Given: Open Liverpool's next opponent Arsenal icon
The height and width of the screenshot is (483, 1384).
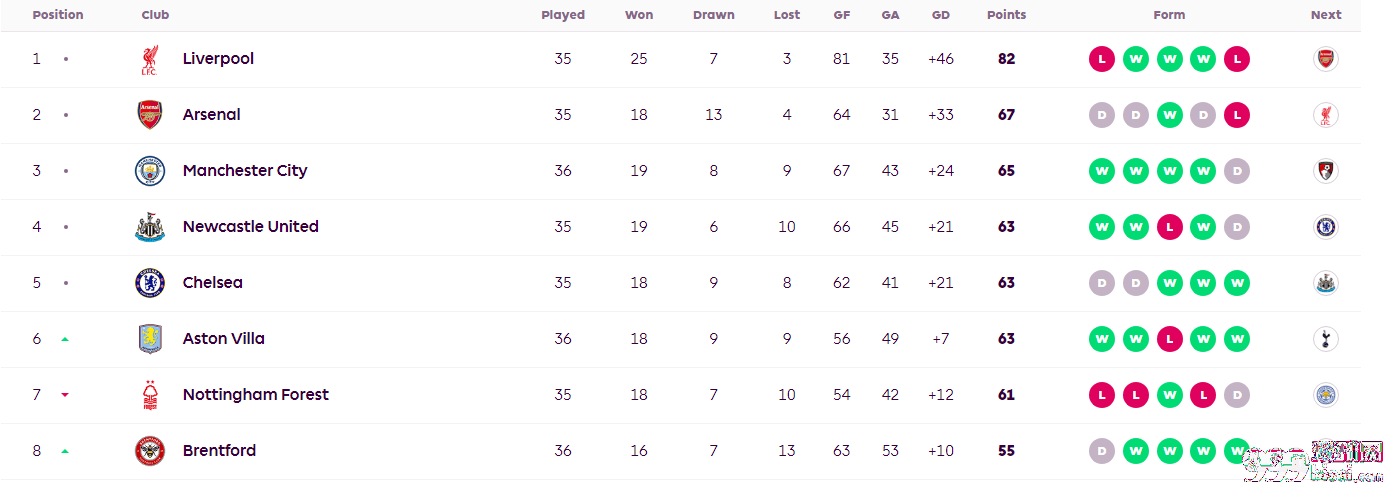Looking at the screenshot, I should (x=1326, y=59).
